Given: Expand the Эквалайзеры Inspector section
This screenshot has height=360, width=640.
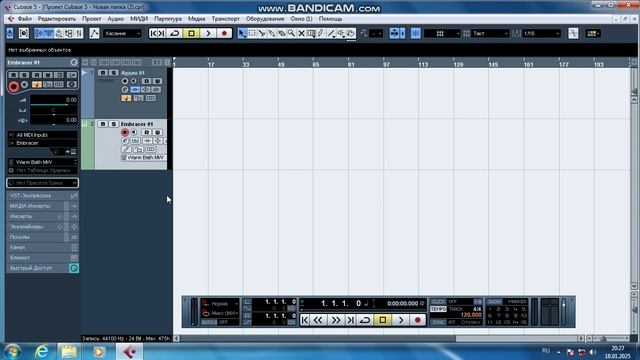Looking at the screenshot, I should [x=42, y=227].
